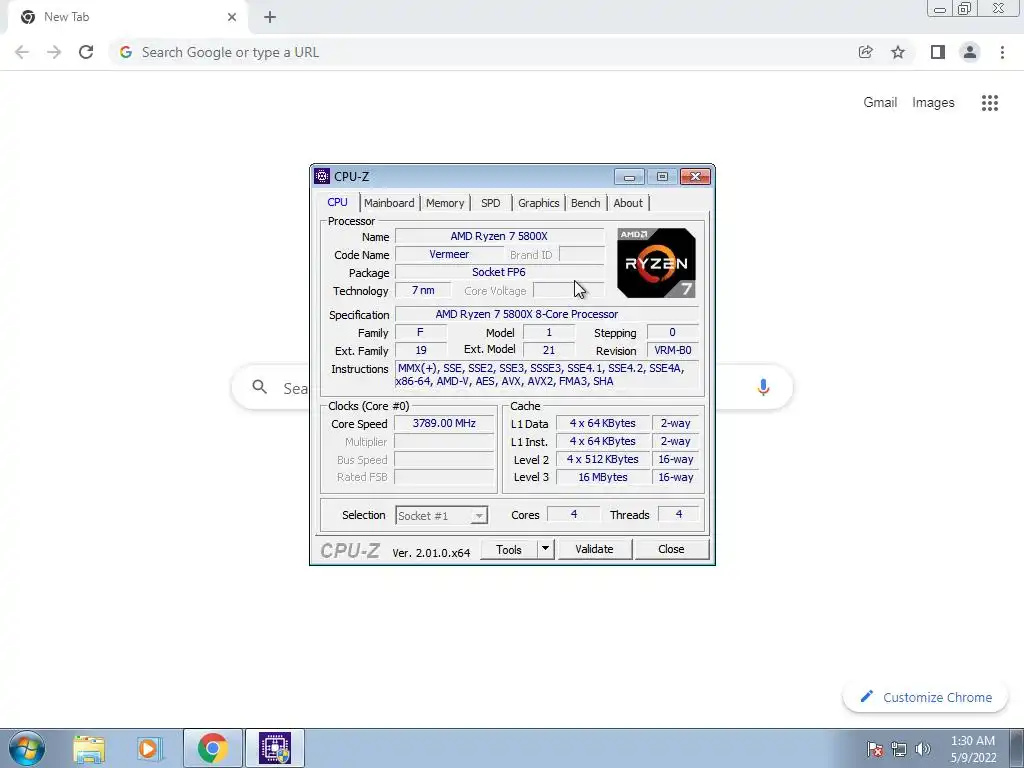1024x768 pixels.
Task: Click the Tools button
Action: (x=509, y=549)
